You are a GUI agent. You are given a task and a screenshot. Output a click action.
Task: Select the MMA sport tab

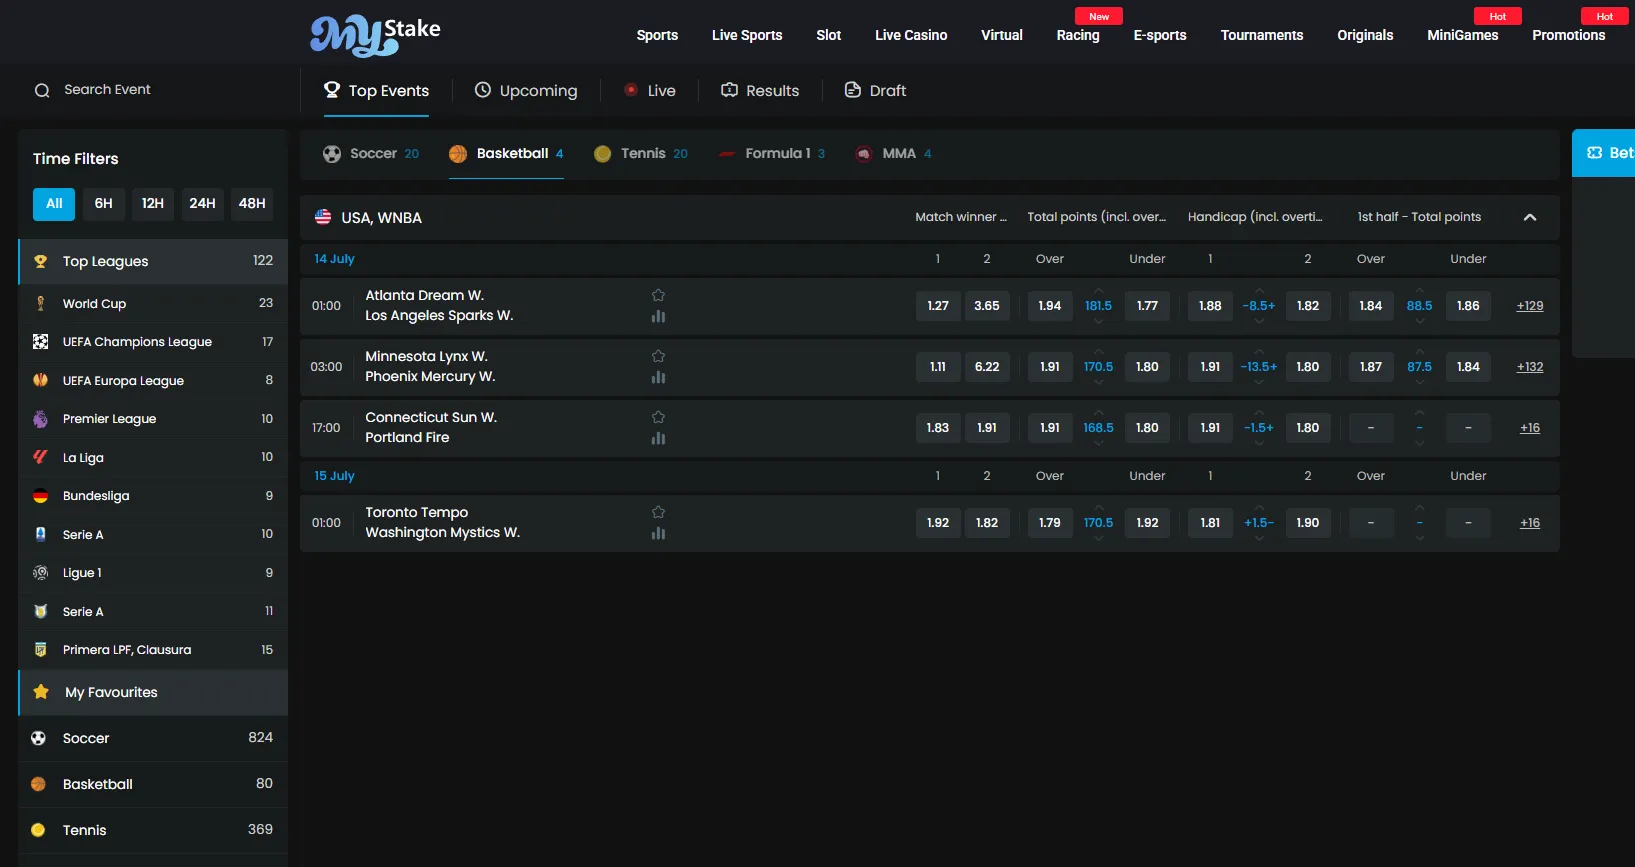click(x=893, y=153)
